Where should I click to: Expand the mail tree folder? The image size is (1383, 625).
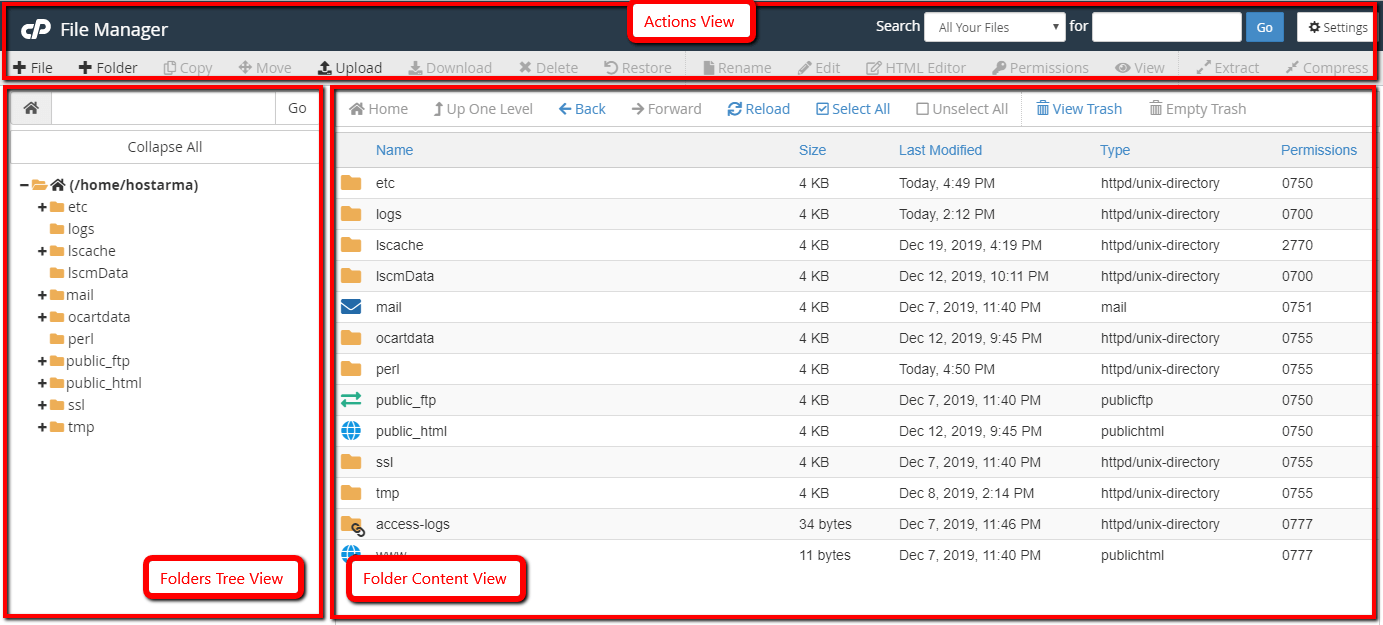tap(42, 295)
